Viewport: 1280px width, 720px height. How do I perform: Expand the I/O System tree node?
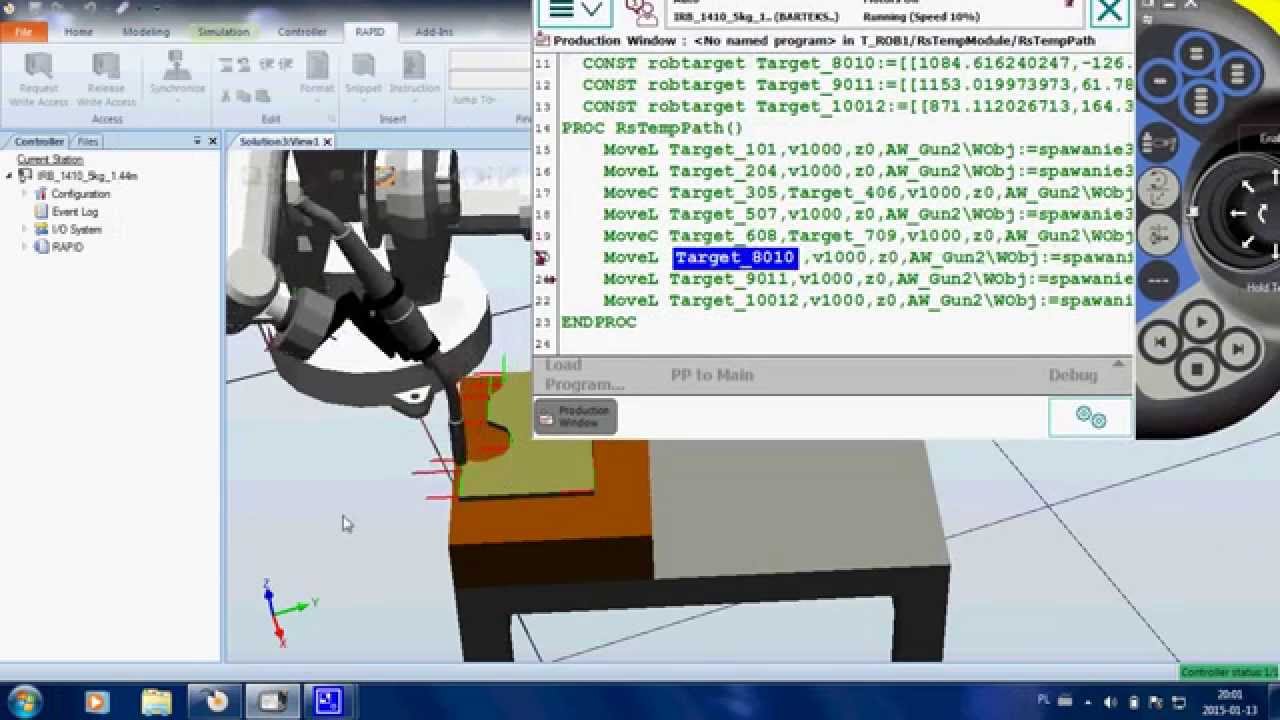tap(26, 229)
